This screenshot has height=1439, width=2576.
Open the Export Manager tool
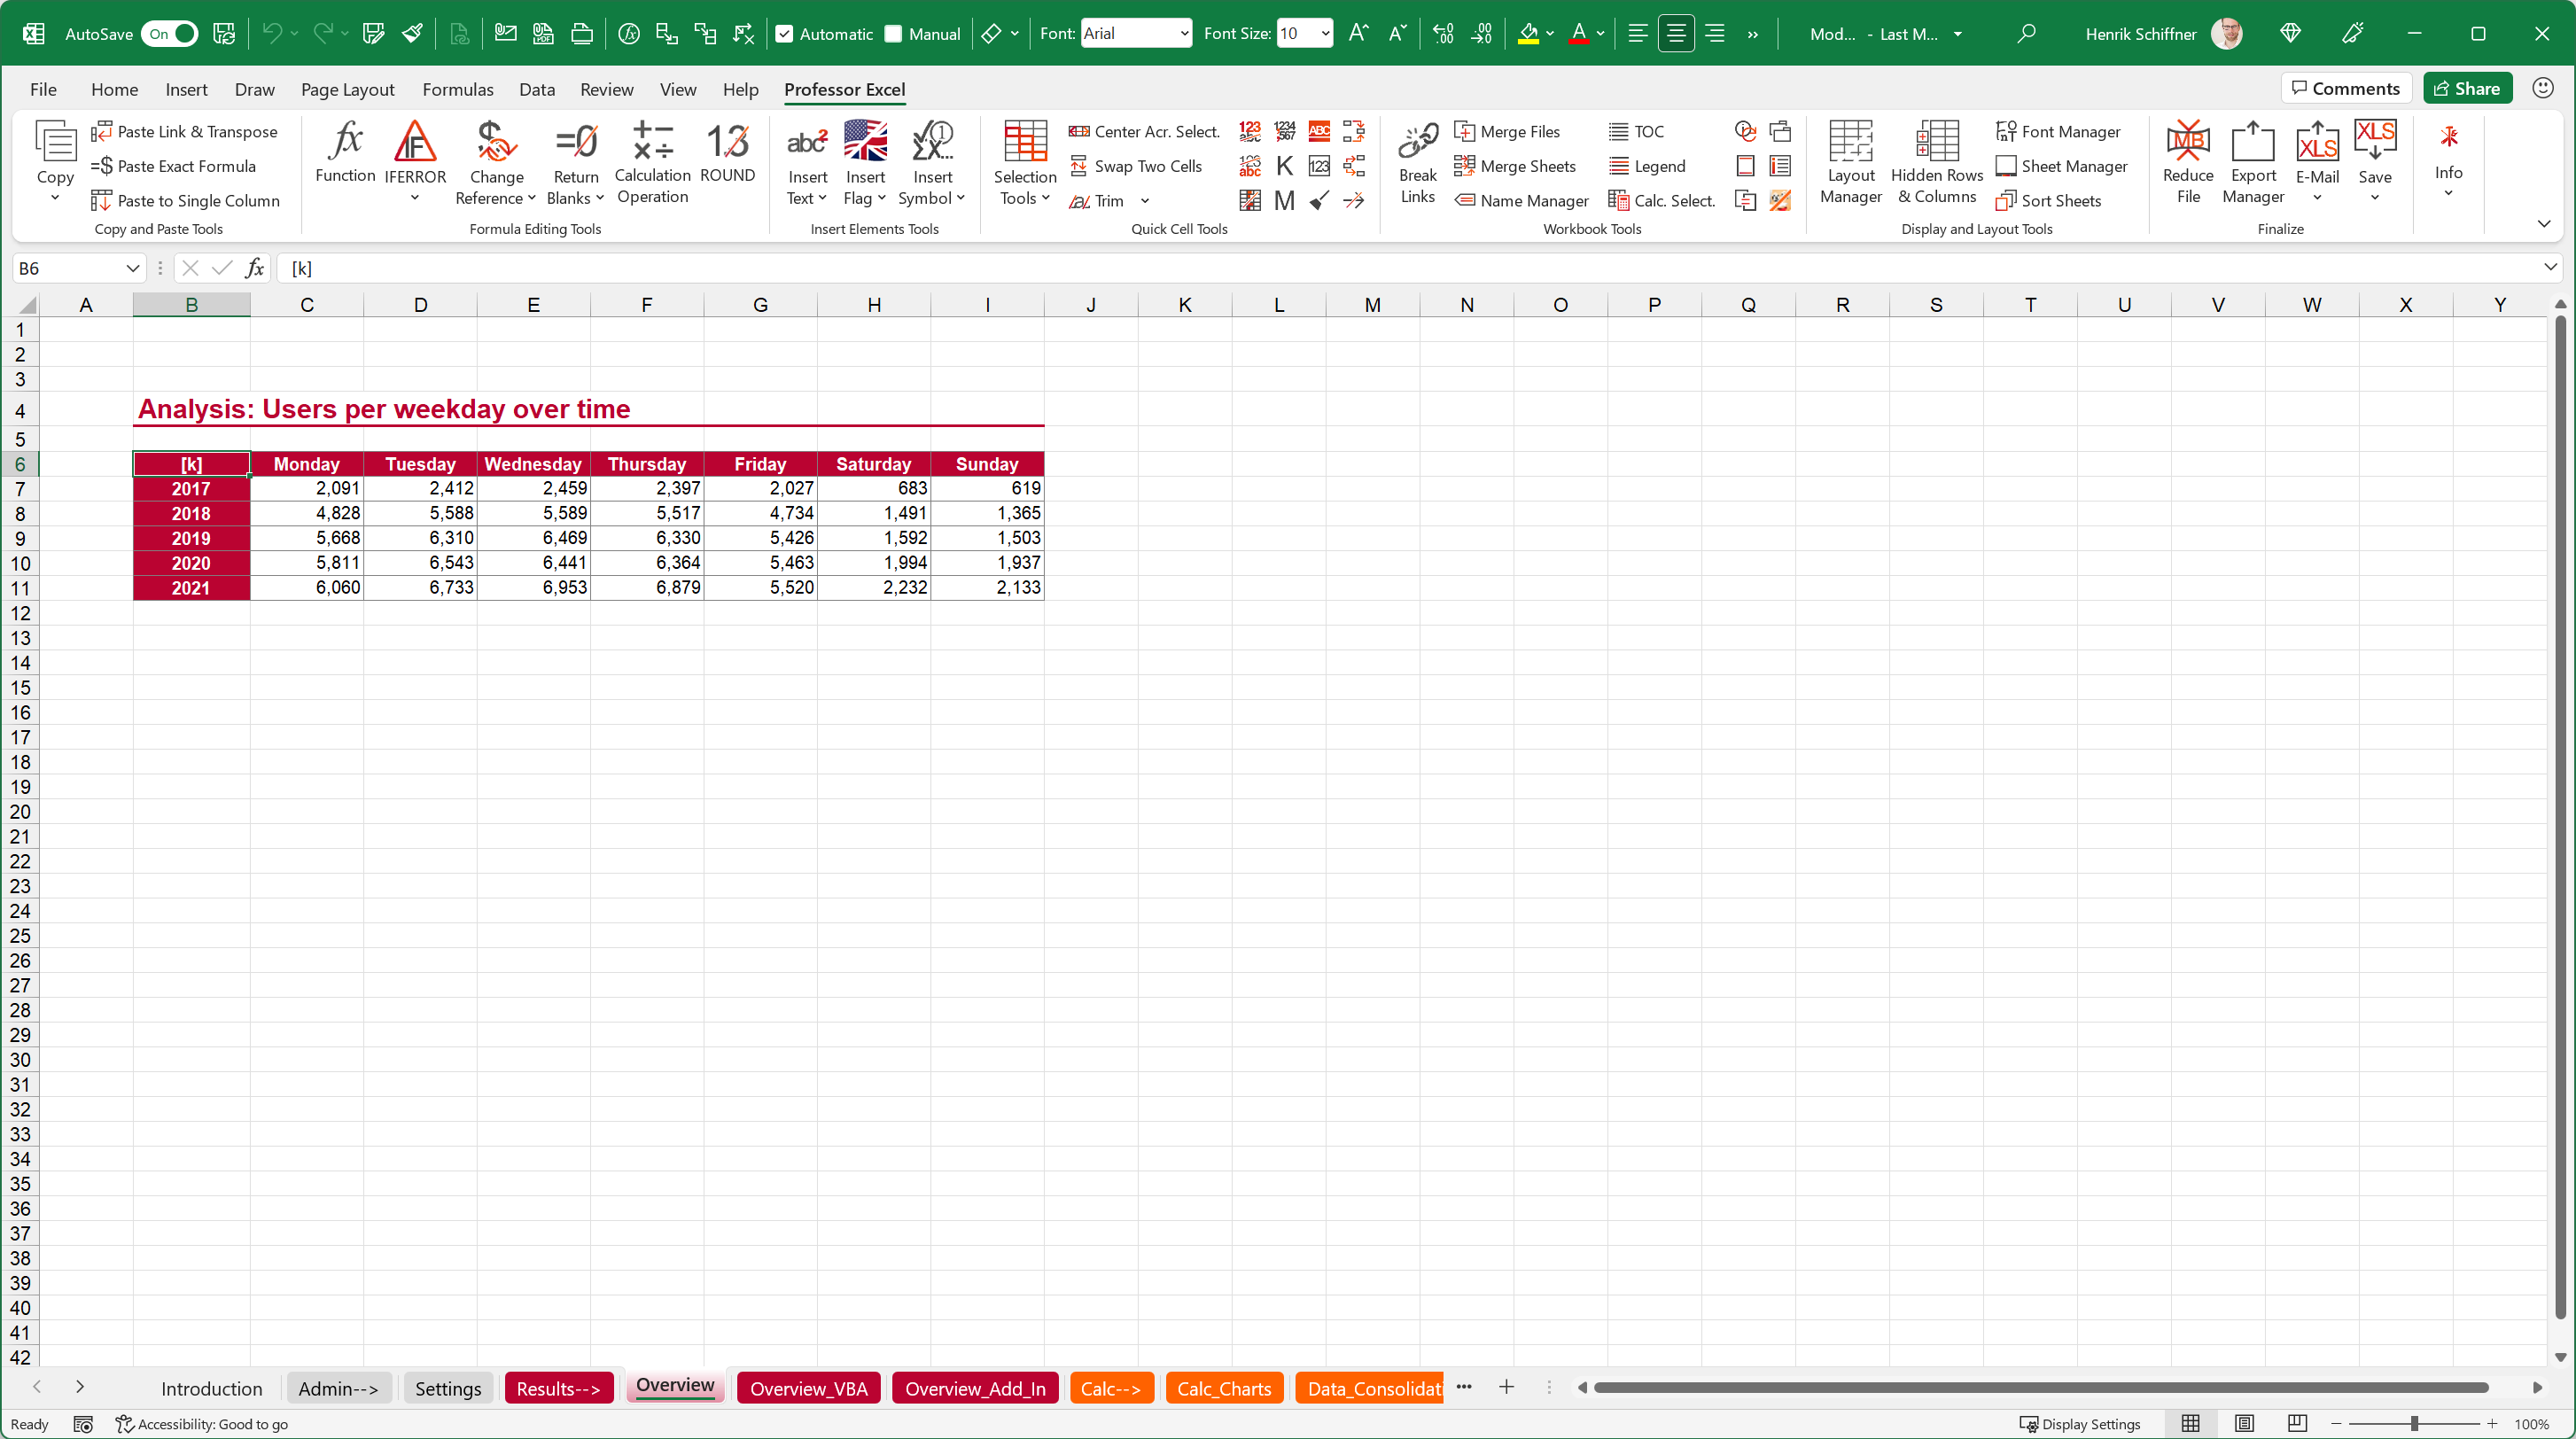(2253, 163)
